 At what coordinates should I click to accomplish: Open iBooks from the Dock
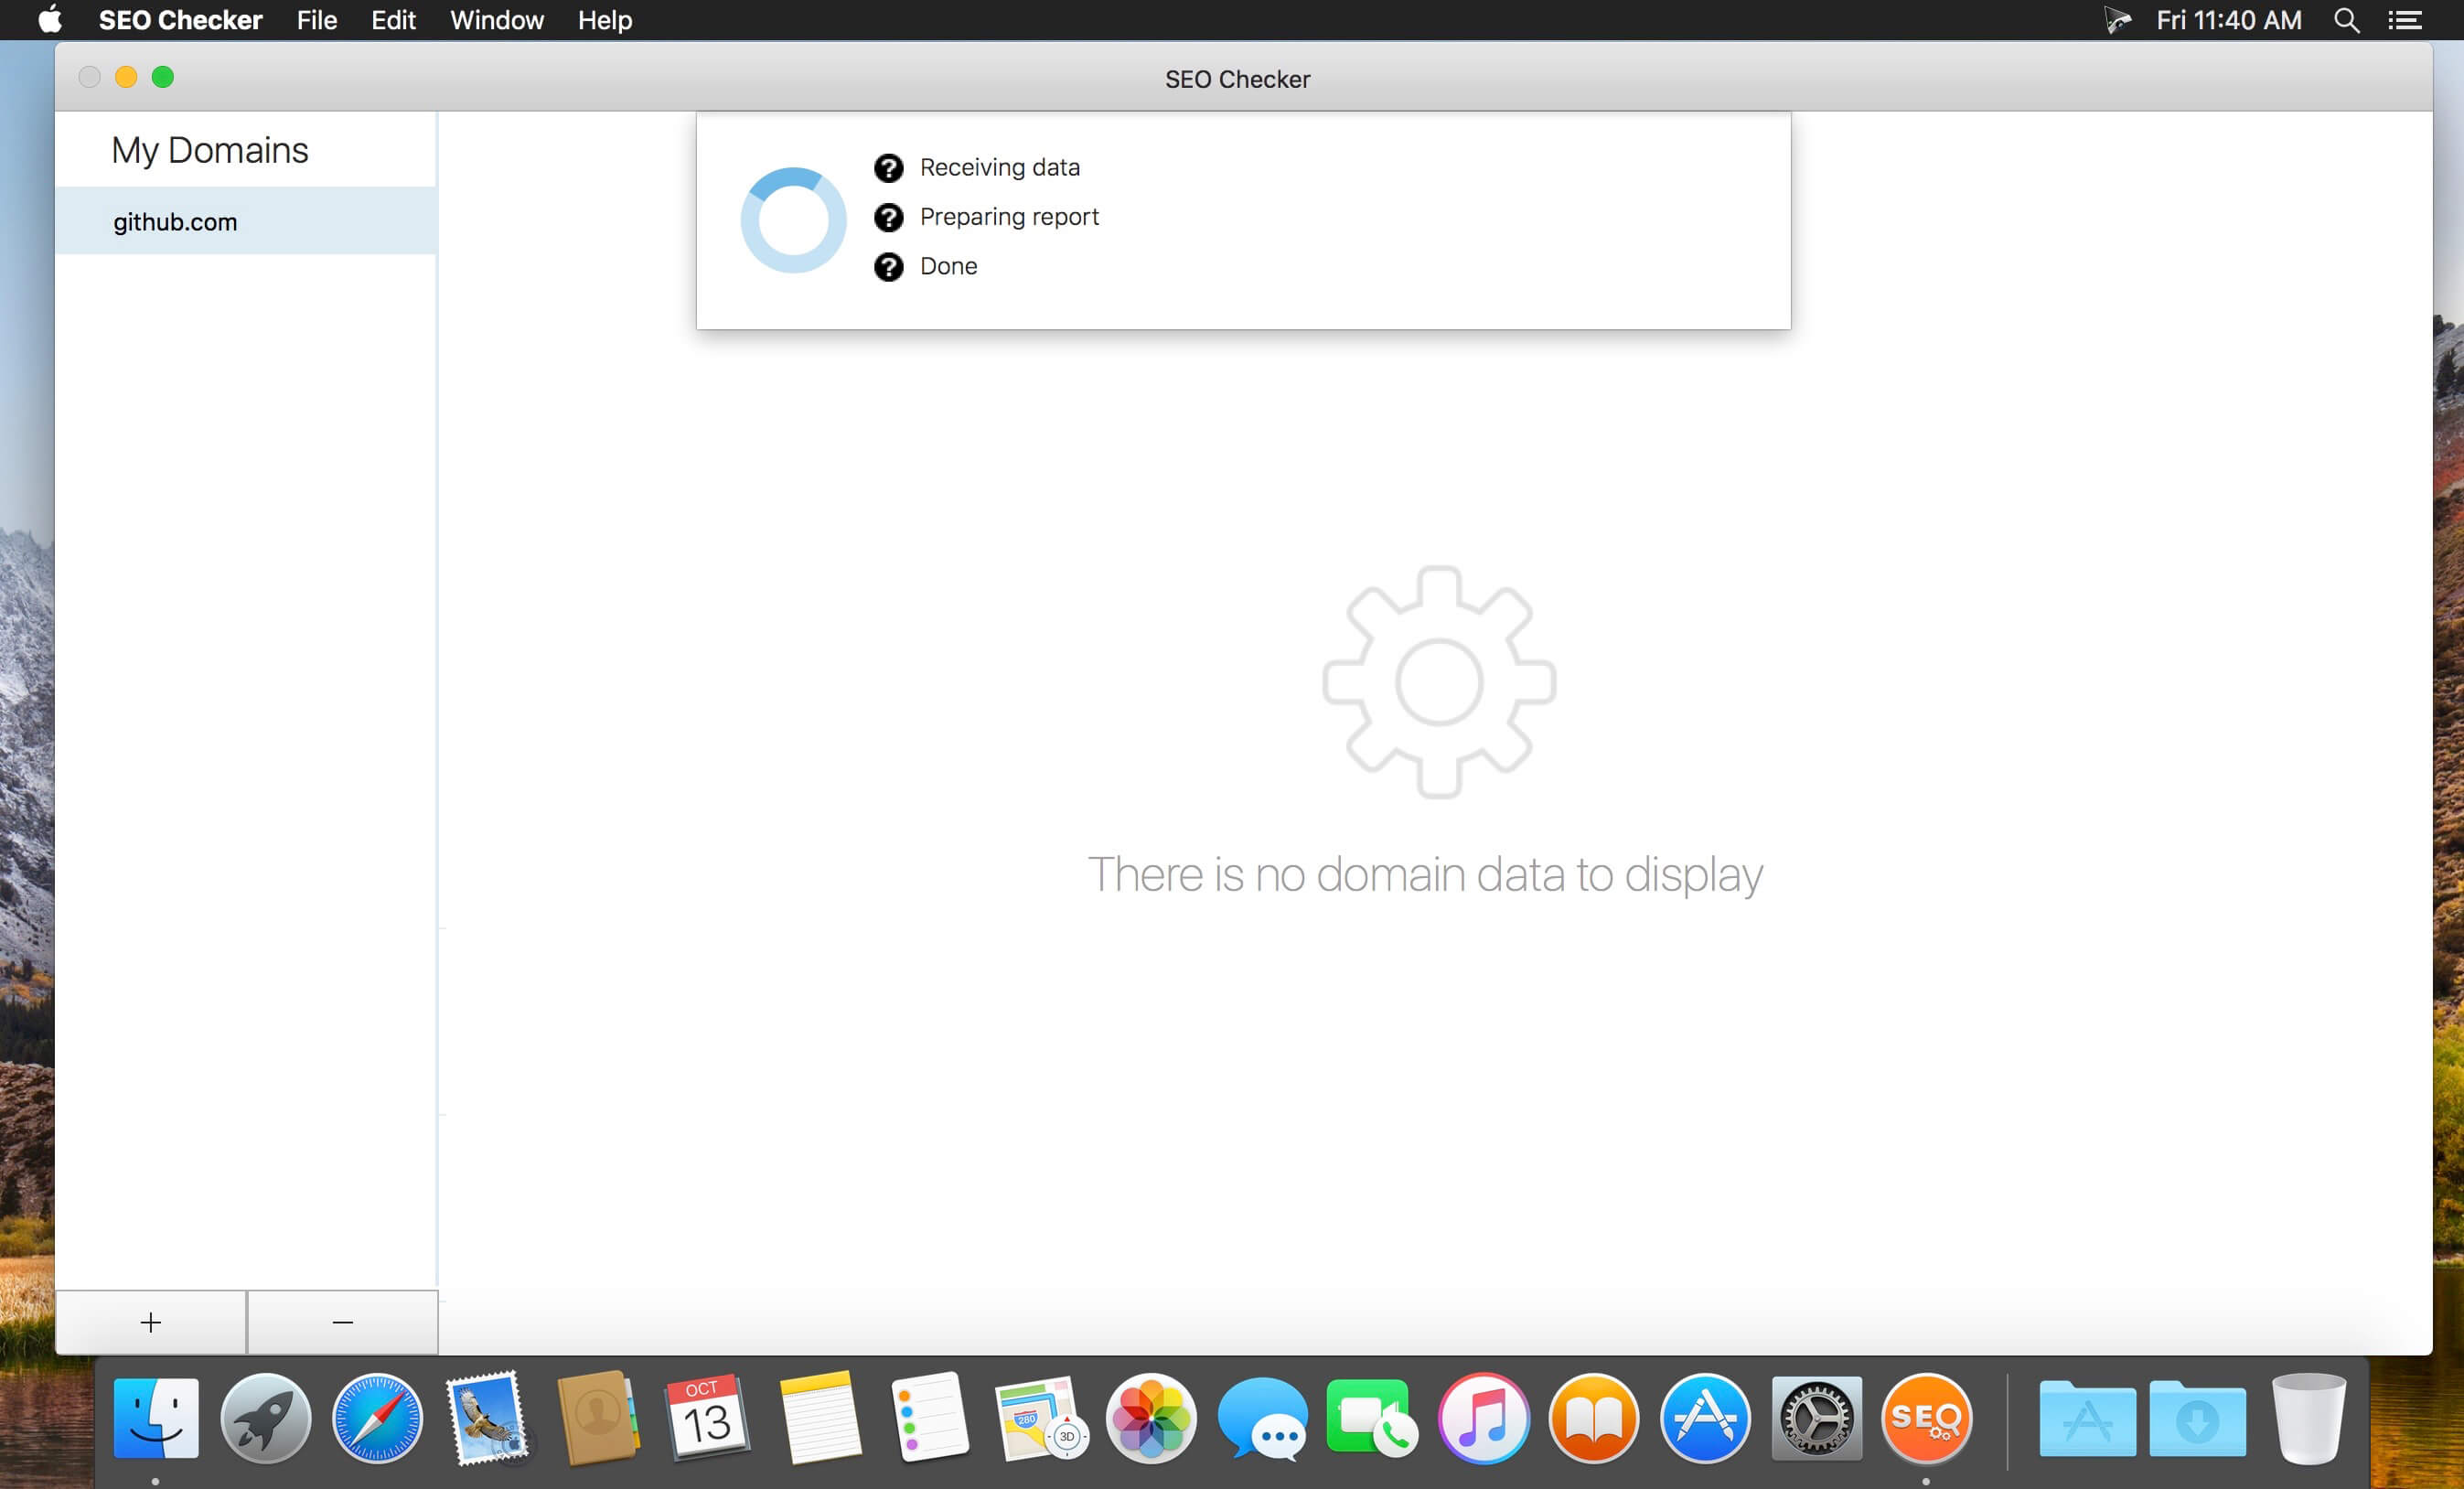pos(1594,1418)
